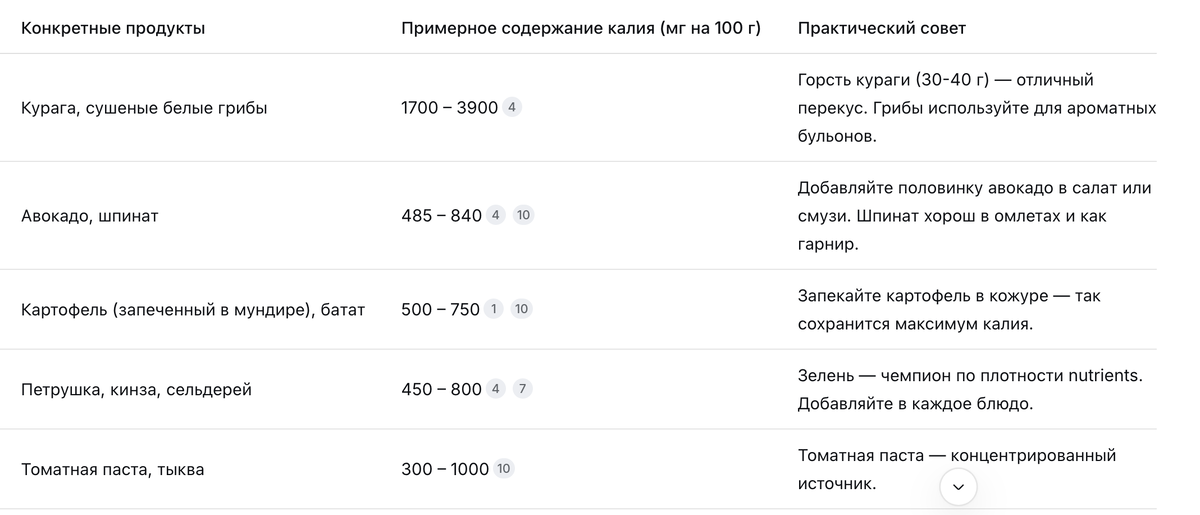Screen dimensions: 1200x515
Task: Click the Томатная паста, тыква cell
Action: pyautogui.click(x=112, y=469)
